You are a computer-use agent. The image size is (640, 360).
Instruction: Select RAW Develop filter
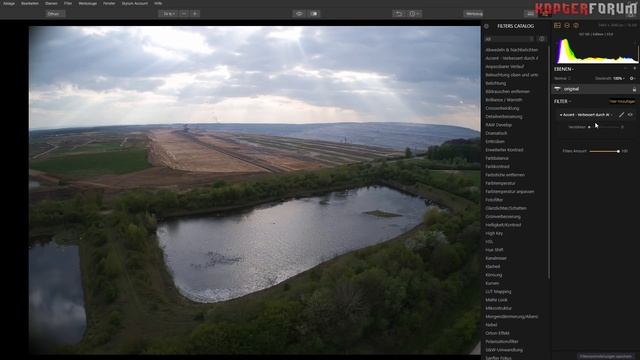(498, 125)
